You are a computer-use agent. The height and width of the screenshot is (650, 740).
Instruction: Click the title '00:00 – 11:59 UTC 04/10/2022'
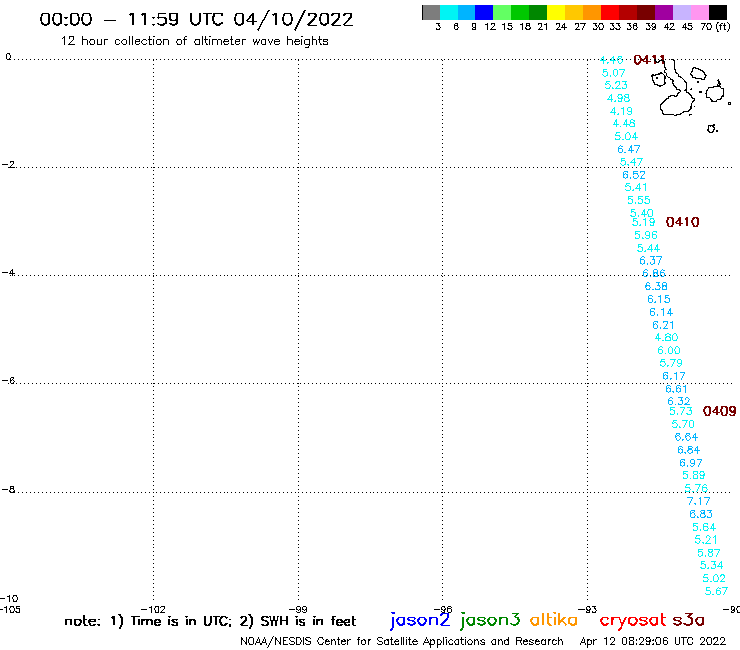(x=196, y=19)
